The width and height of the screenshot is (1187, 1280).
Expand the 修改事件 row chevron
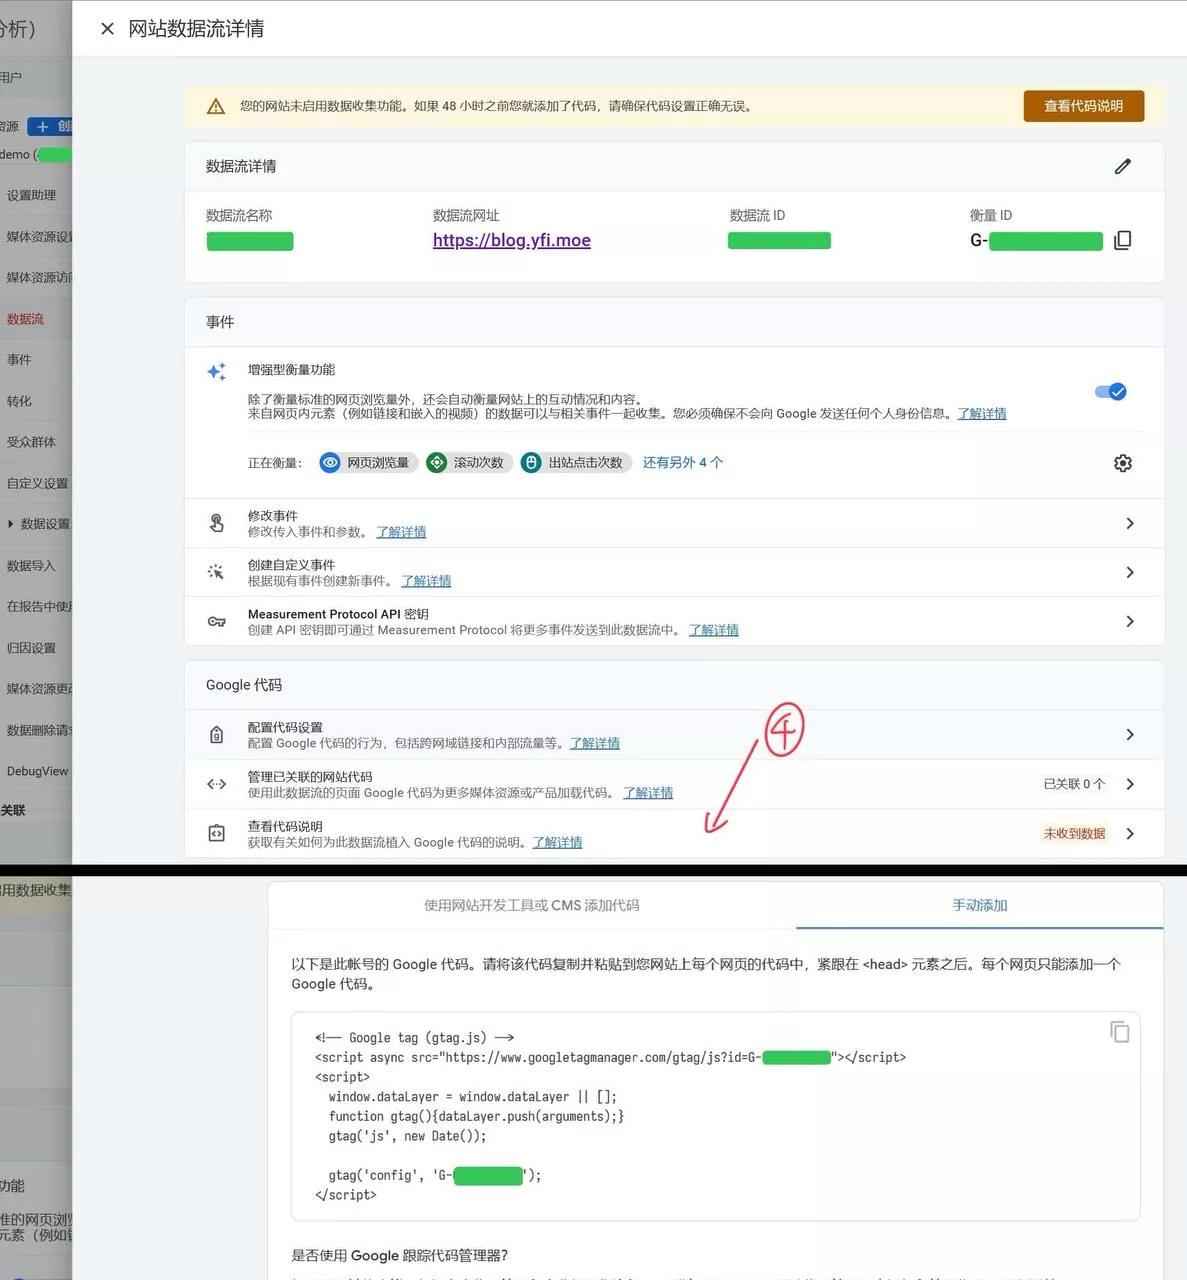tap(1129, 523)
